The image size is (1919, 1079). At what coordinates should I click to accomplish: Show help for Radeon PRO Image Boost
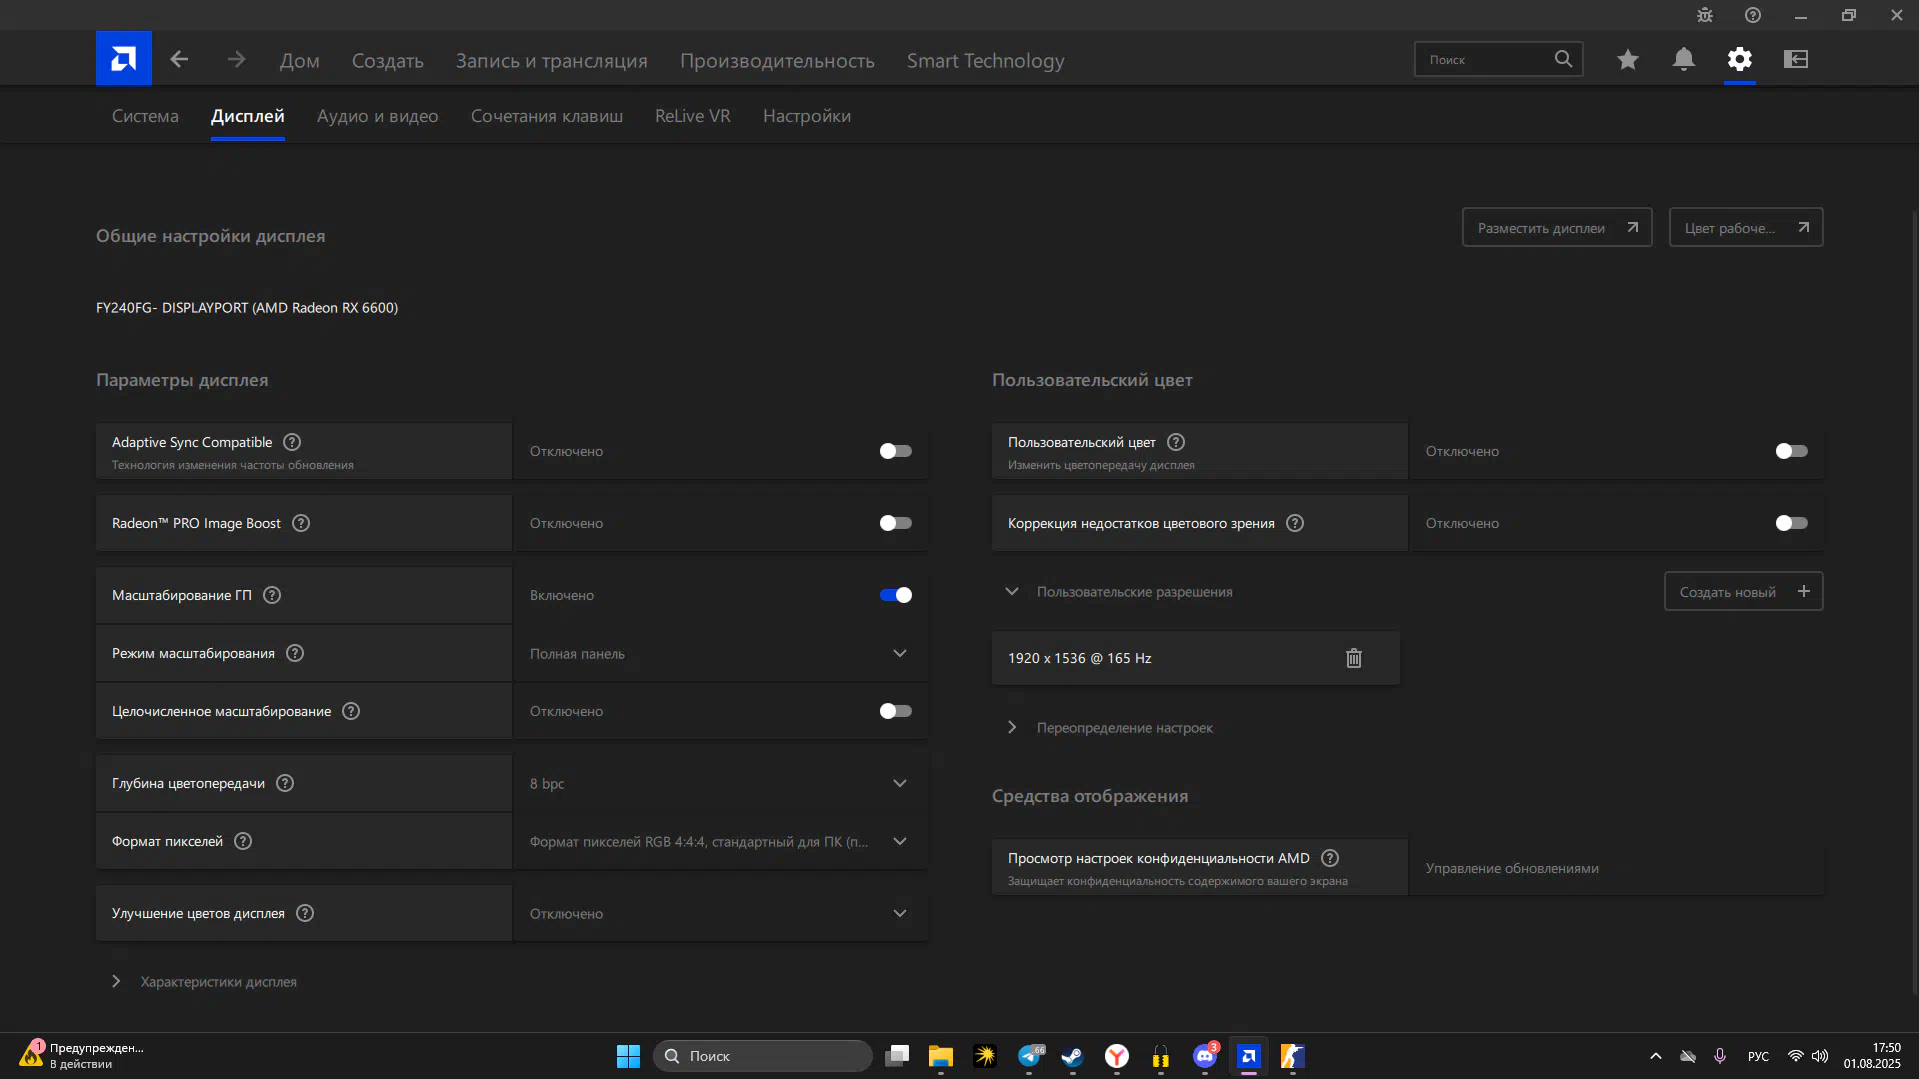[301, 523]
